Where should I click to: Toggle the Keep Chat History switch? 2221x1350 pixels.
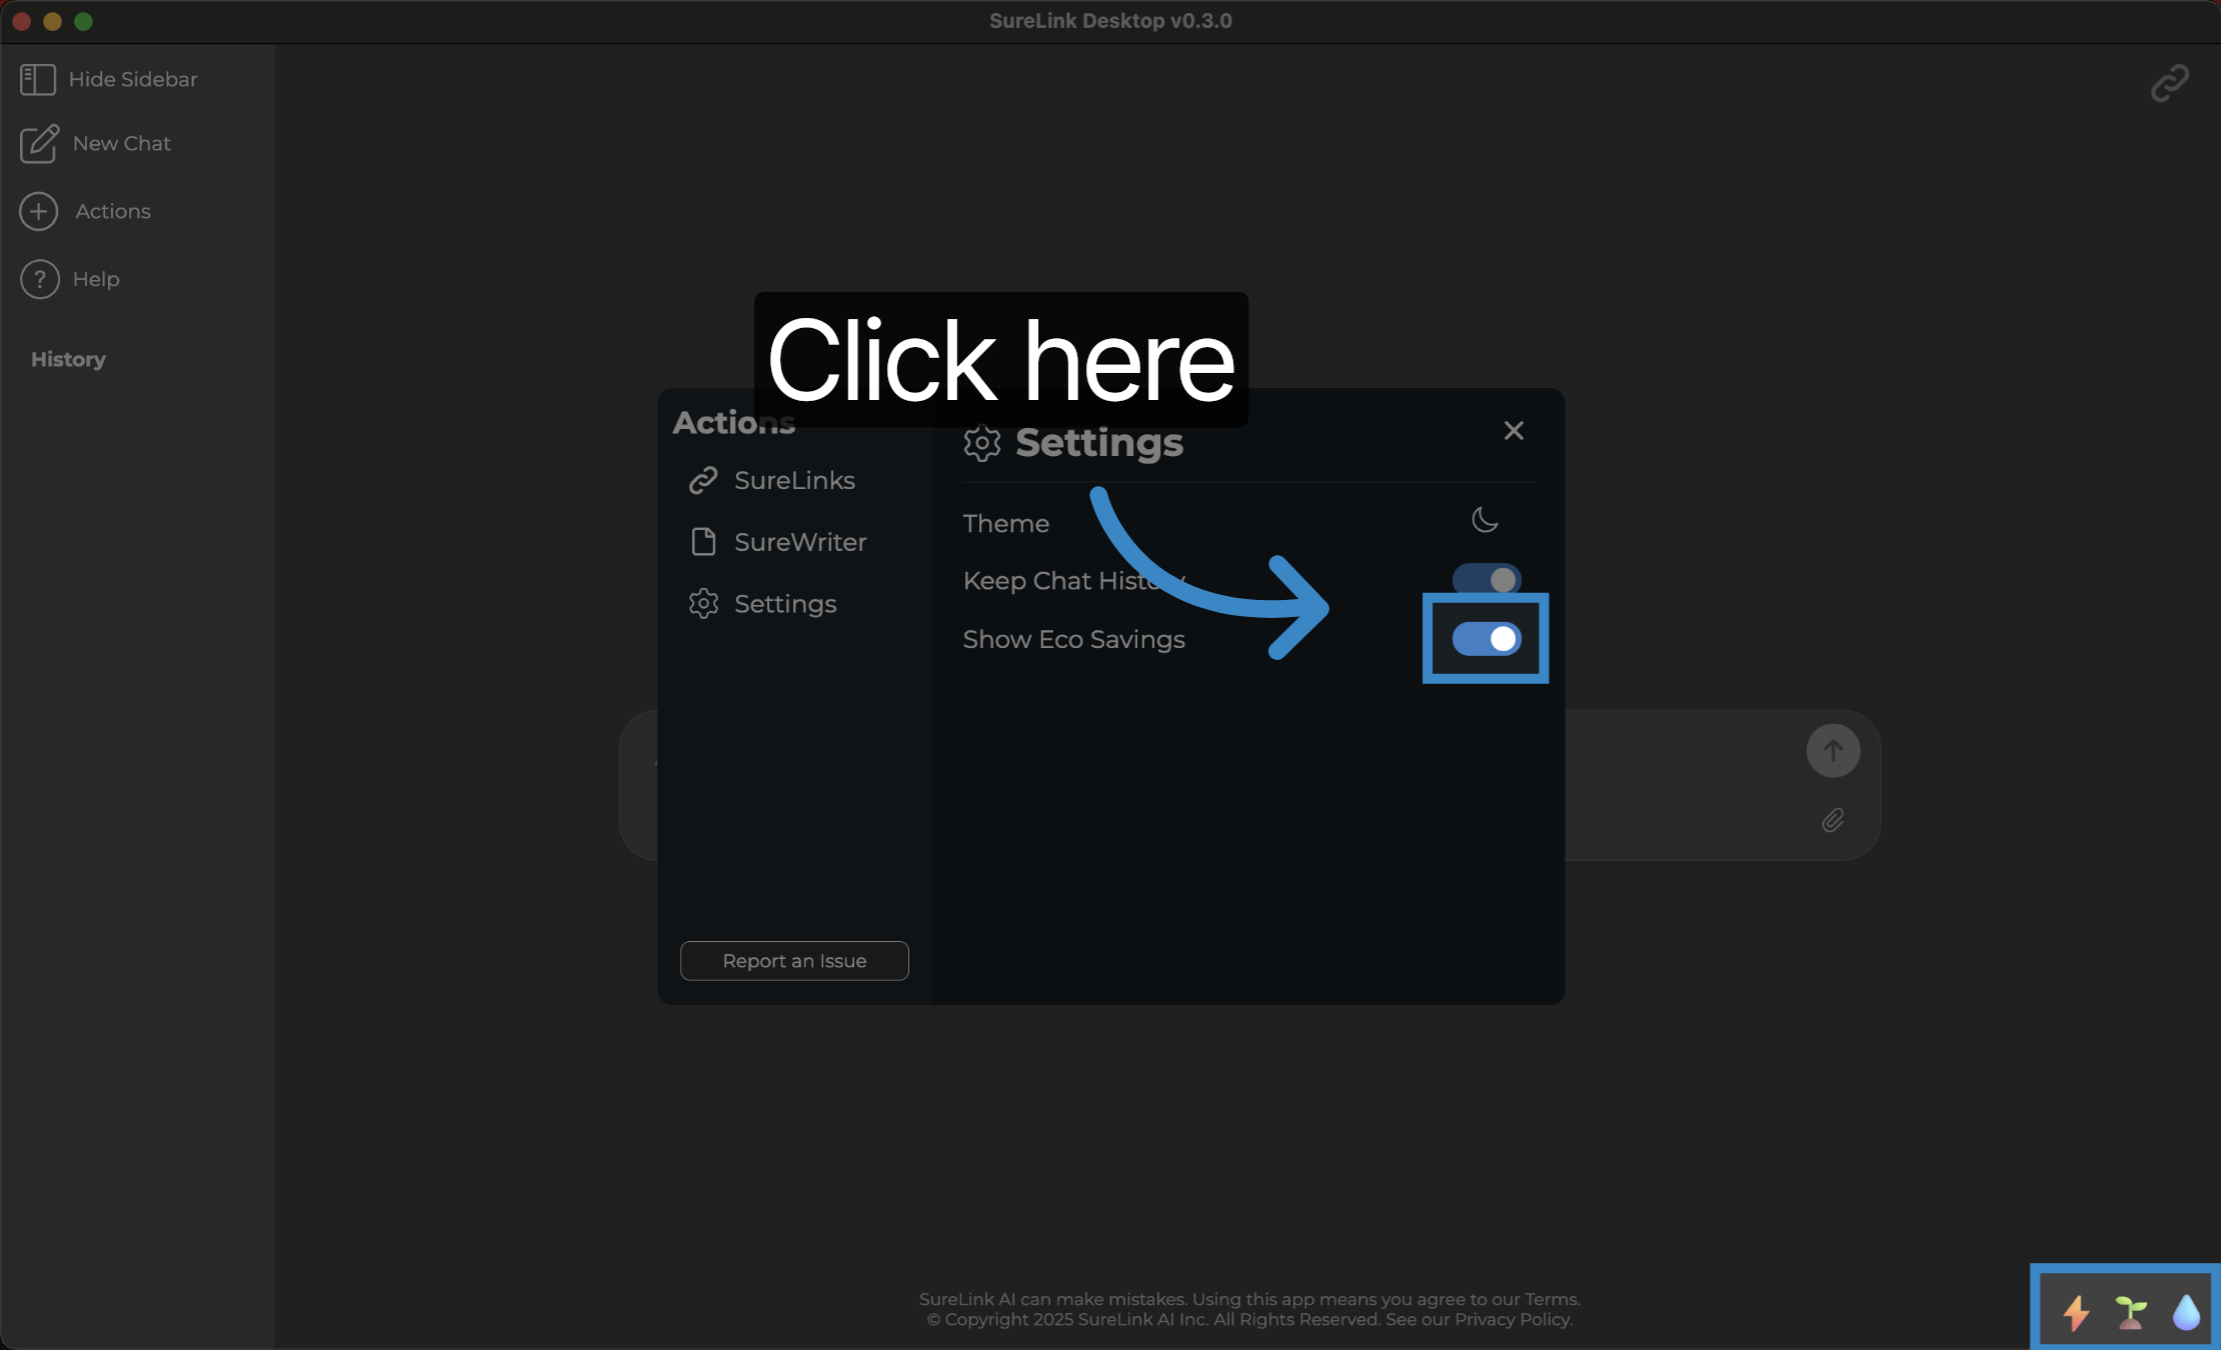(x=1486, y=580)
